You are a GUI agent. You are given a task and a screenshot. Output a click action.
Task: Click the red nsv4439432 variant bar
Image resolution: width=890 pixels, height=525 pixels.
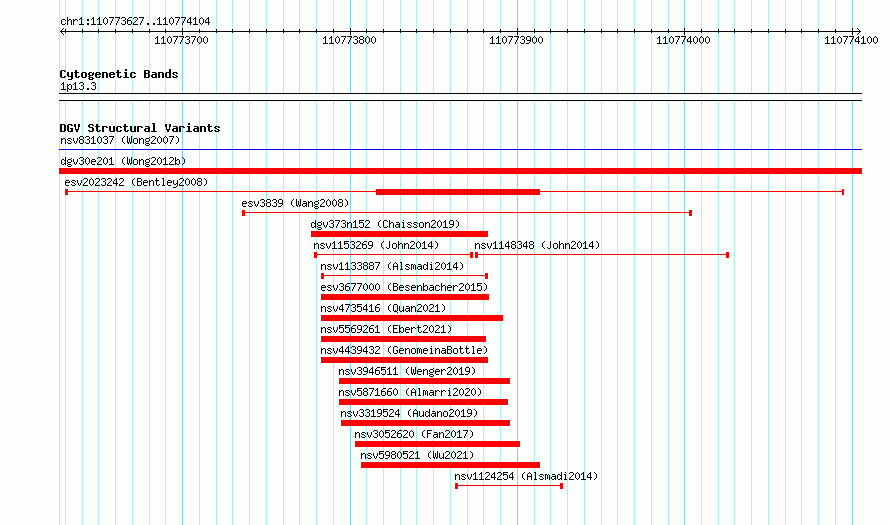[404, 360]
